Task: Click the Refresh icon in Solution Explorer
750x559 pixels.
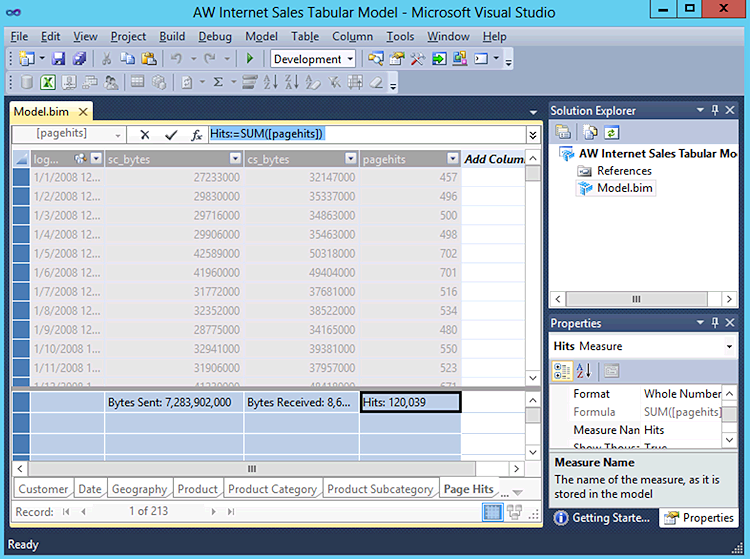Action: (x=609, y=132)
